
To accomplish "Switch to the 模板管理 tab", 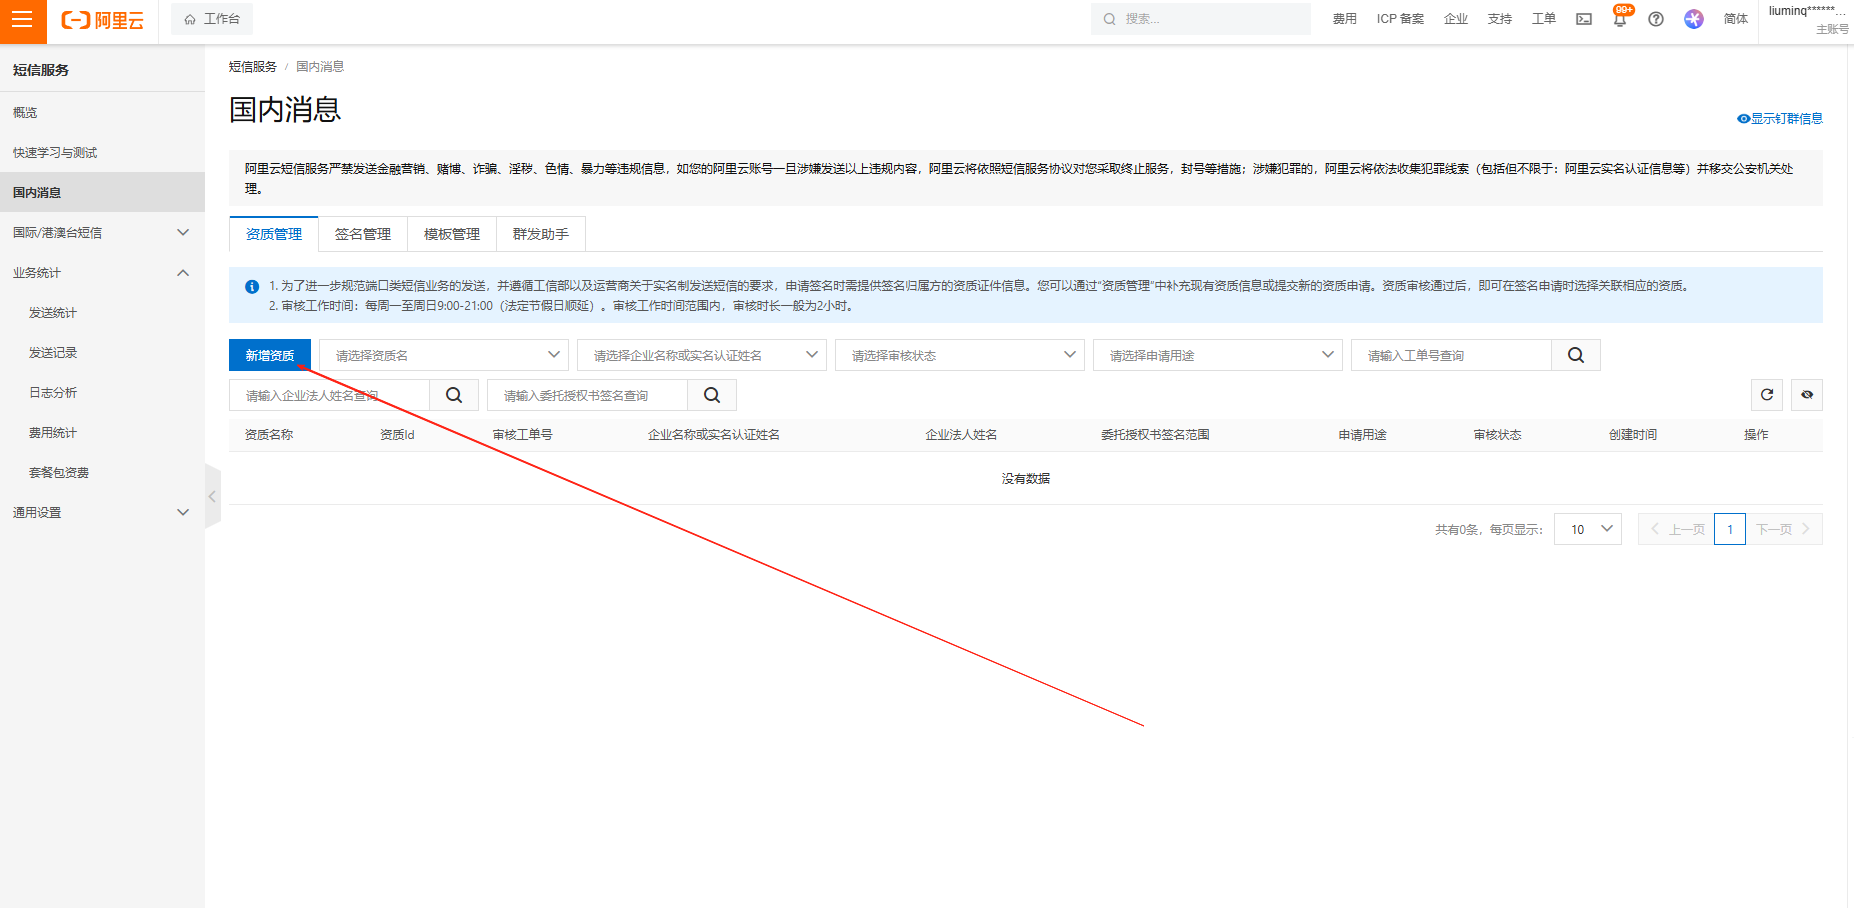I will click(x=451, y=234).
